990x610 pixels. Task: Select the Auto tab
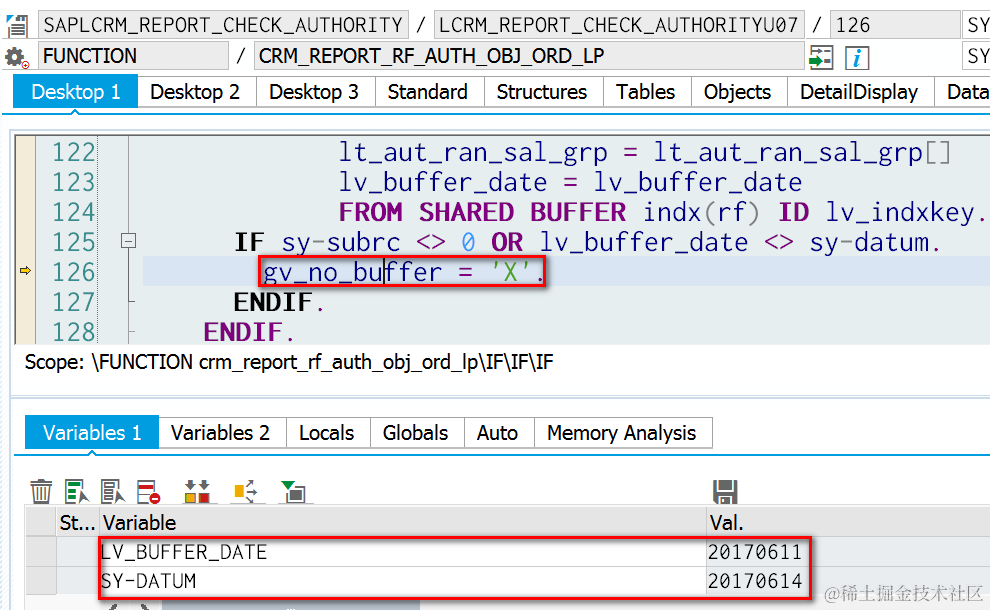498,433
